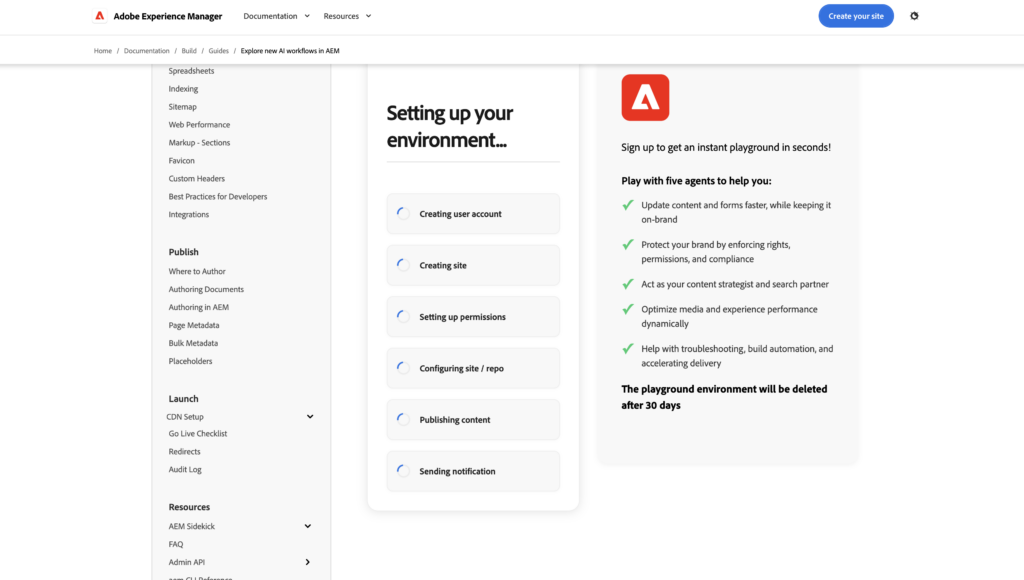Open the Resources dropdown in the header
The width and height of the screenshot is (1024, 580).
(347, 16)
